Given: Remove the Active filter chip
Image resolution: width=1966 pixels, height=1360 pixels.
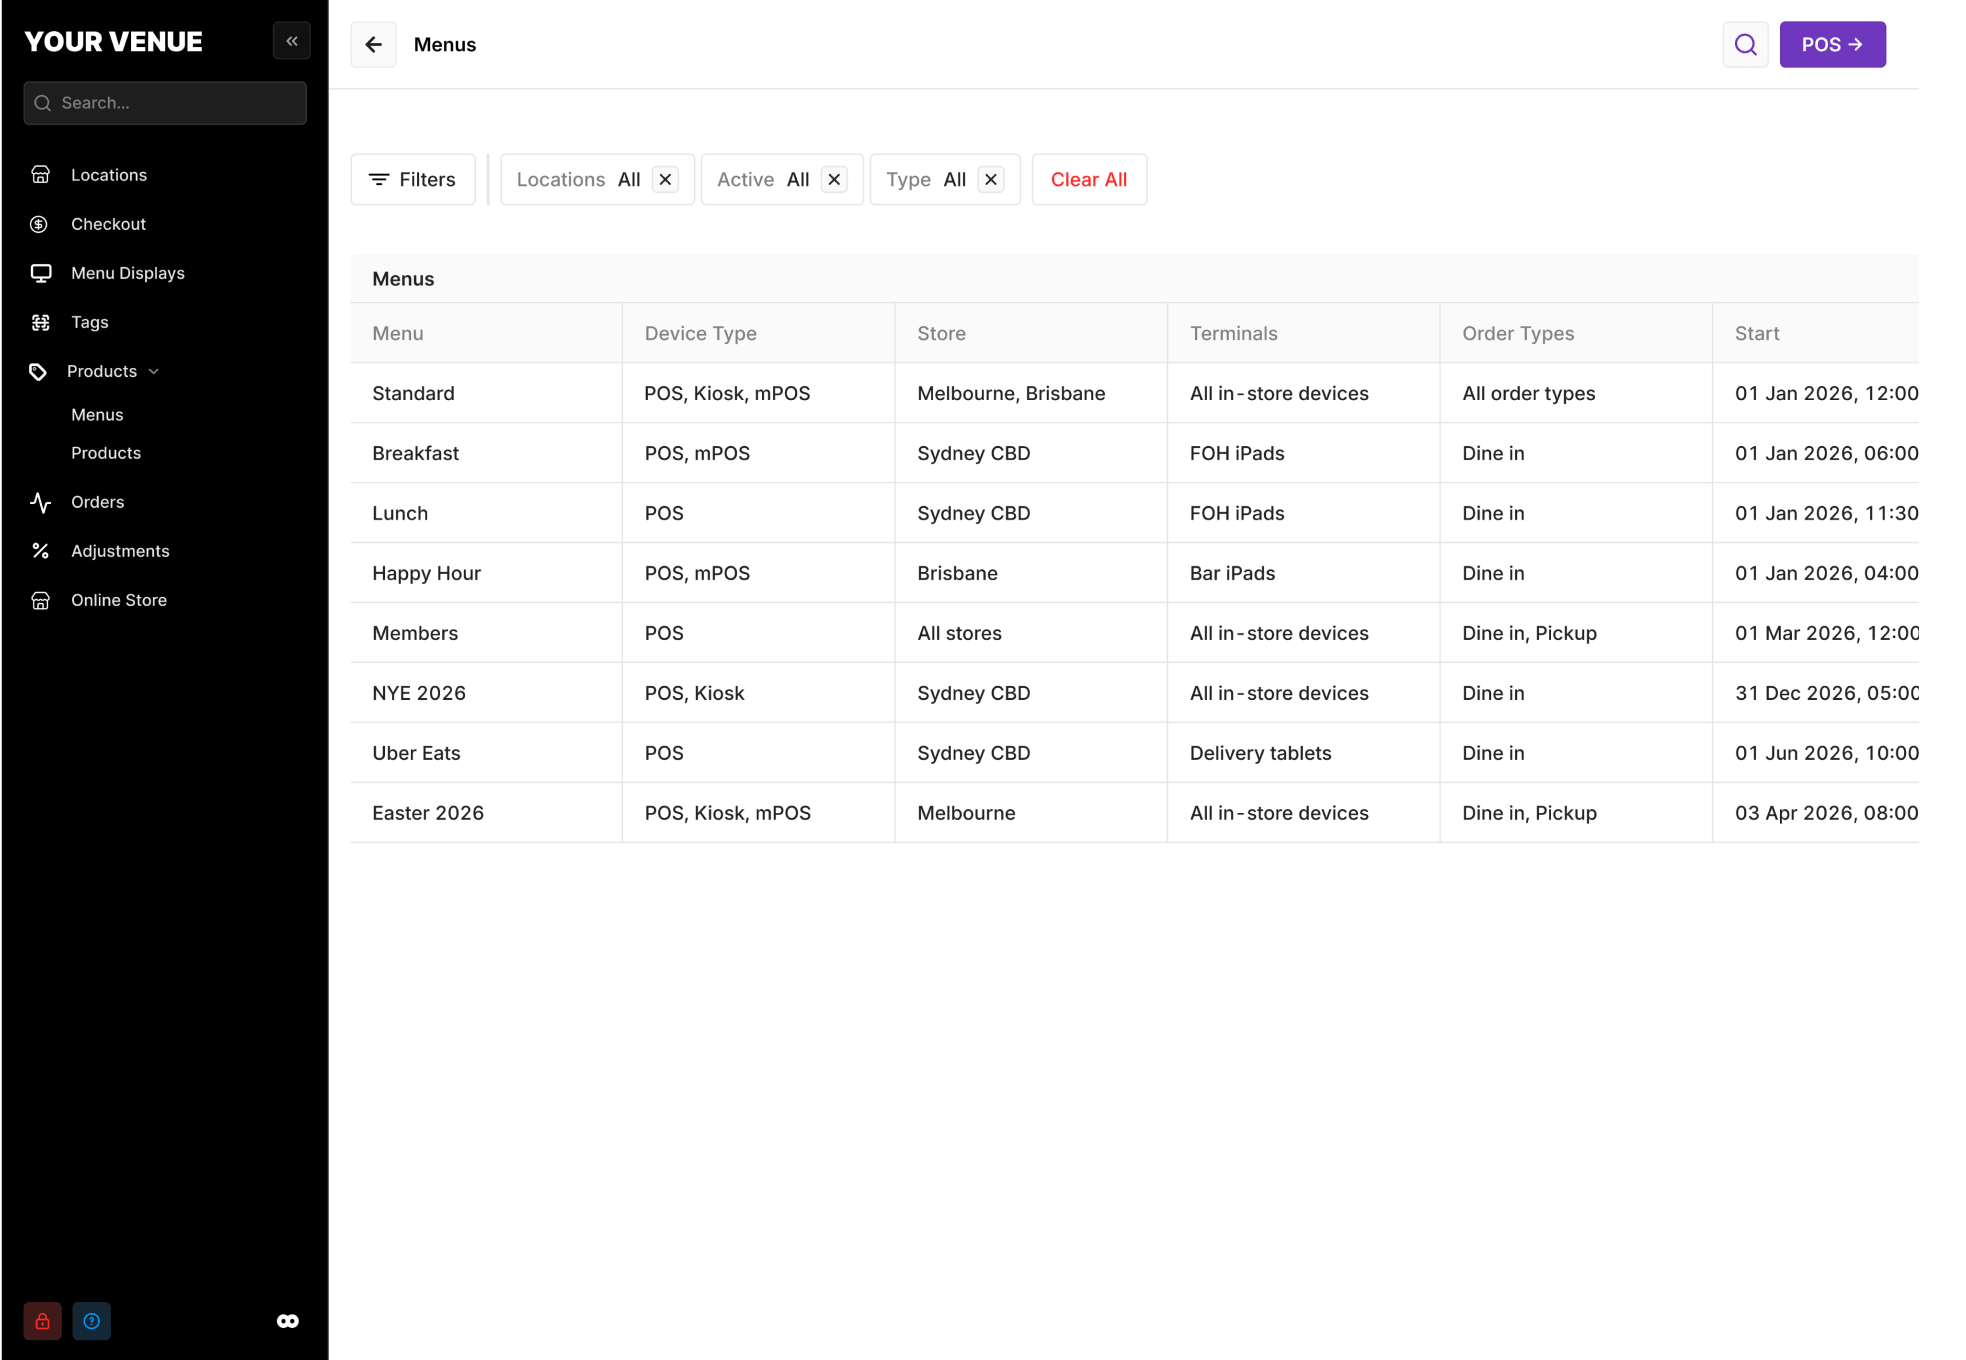Looking at the screenshot, I should pos(834,179).
